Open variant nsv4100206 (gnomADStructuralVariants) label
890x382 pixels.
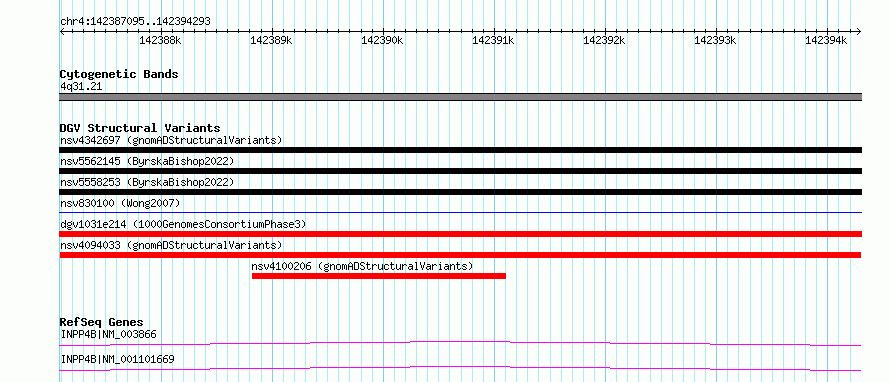[362, 266]
